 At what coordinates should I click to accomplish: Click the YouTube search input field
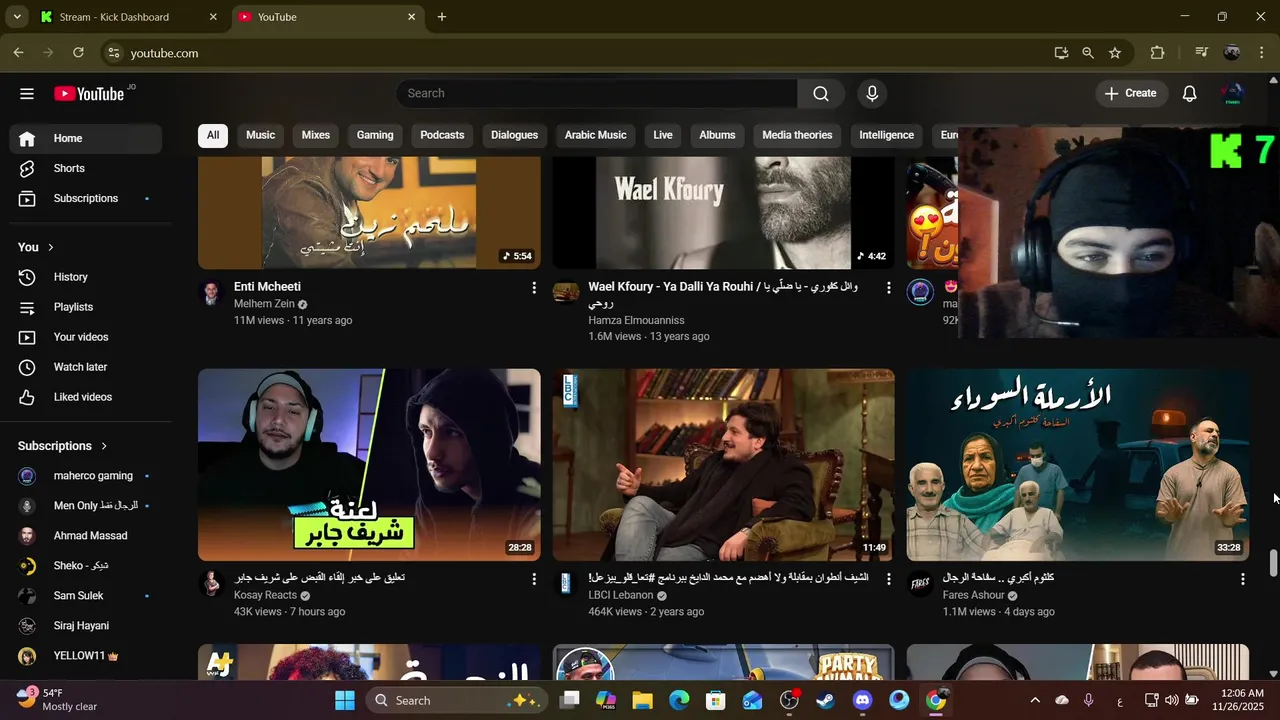(597, 93)
